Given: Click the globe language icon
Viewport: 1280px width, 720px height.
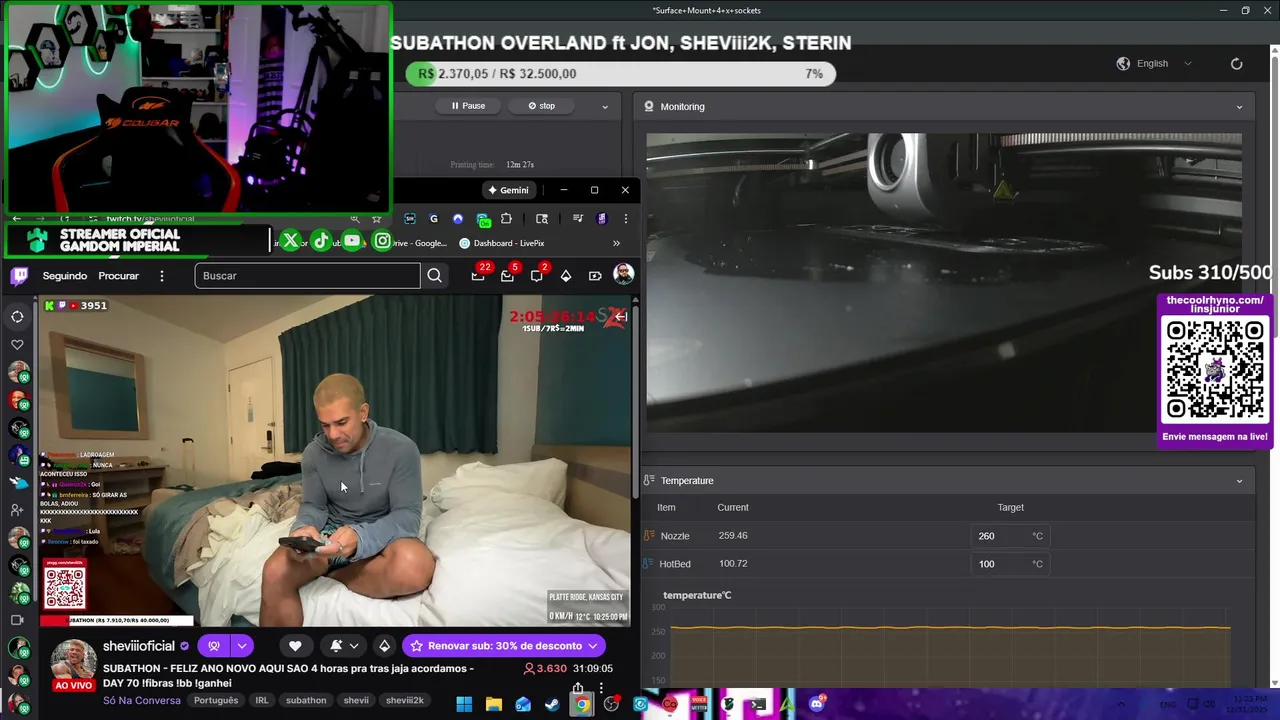Looking at the screenshot, I should coord(1123,64).
